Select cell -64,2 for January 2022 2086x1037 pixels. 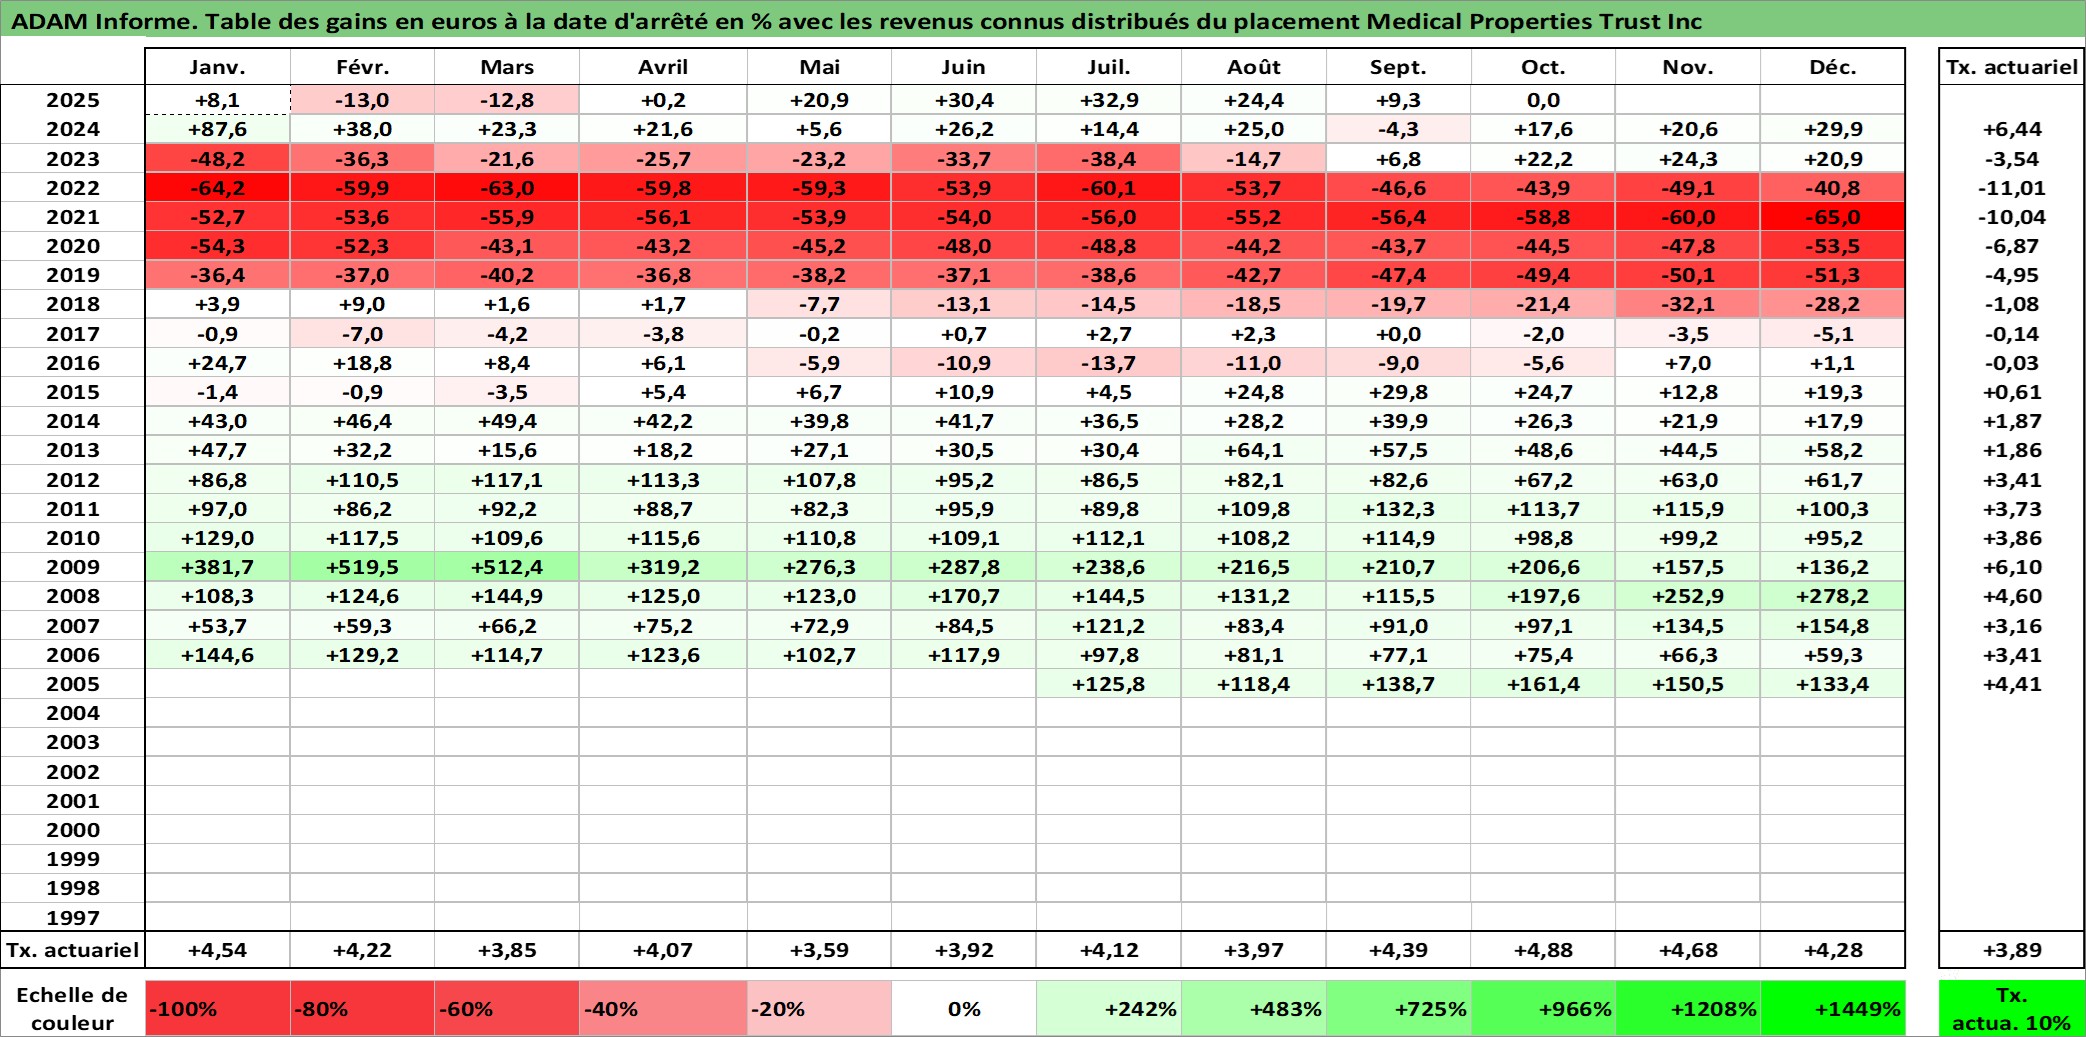click(x=217, y=188)
